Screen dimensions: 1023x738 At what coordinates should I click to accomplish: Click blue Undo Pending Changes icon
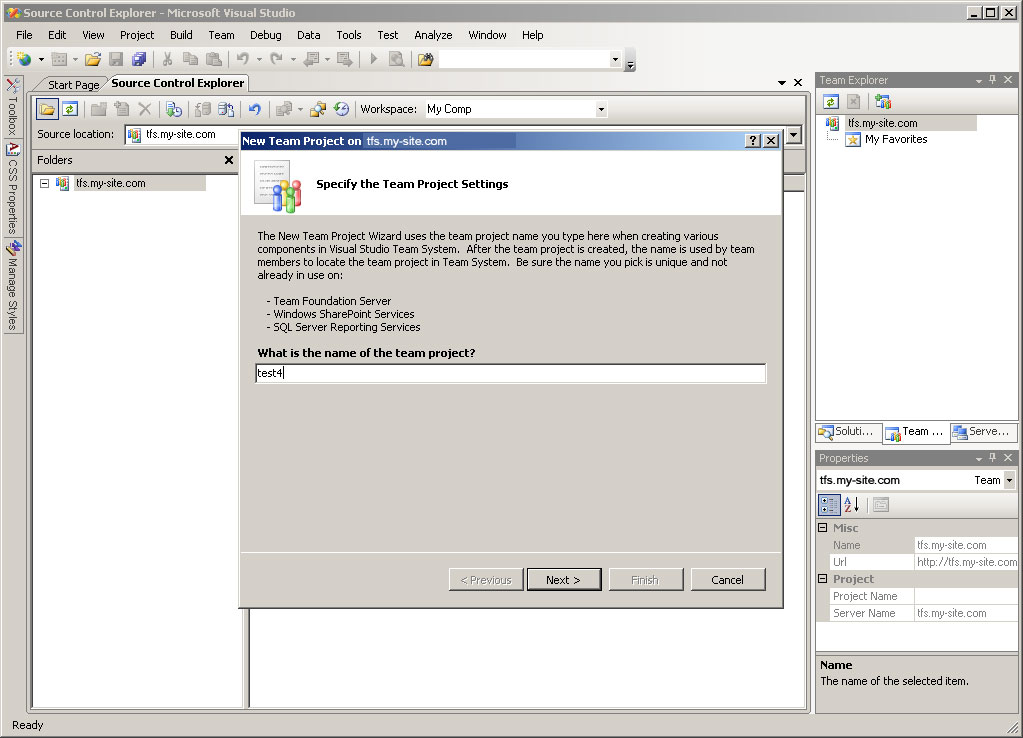point(254,109)
